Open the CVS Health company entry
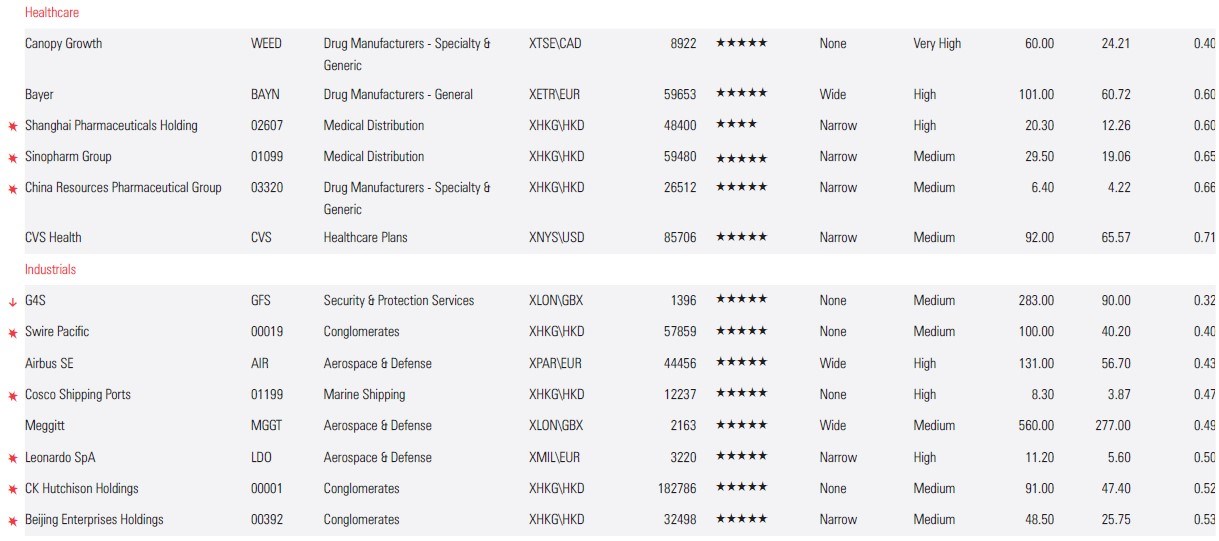Screen dimensions: 1219x541 54,237
